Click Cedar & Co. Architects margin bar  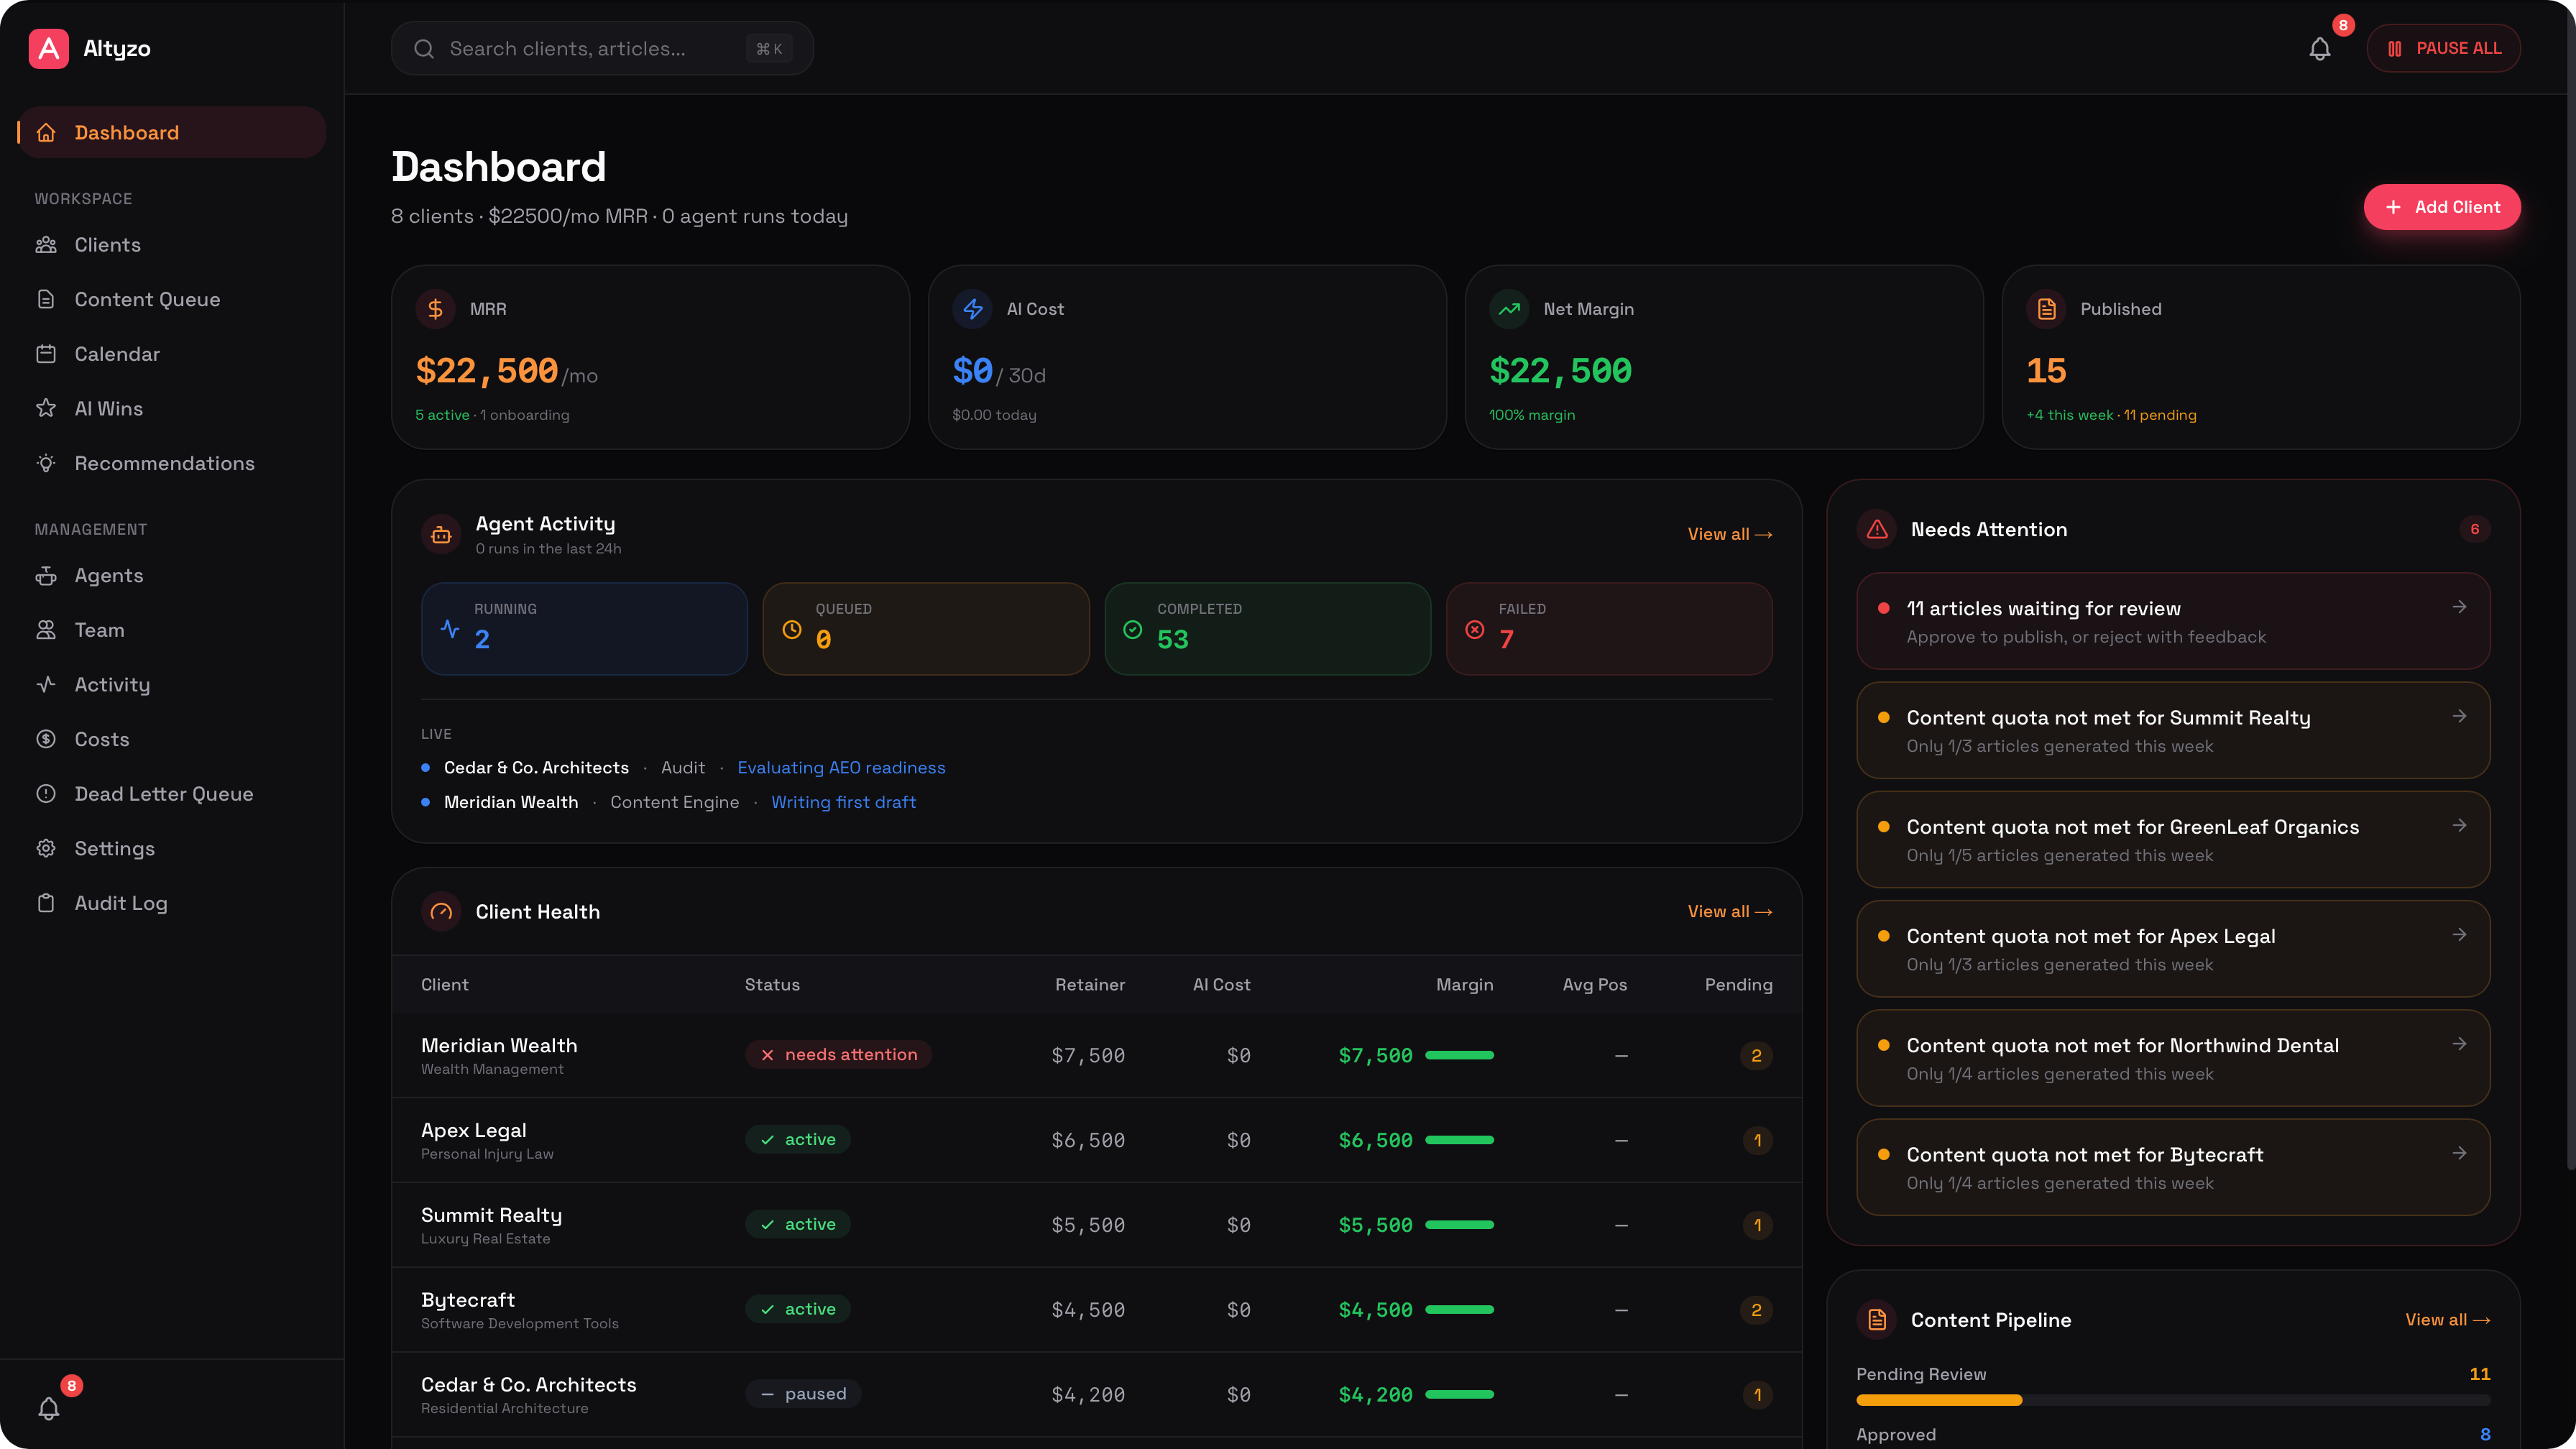coord(1459,1394)
